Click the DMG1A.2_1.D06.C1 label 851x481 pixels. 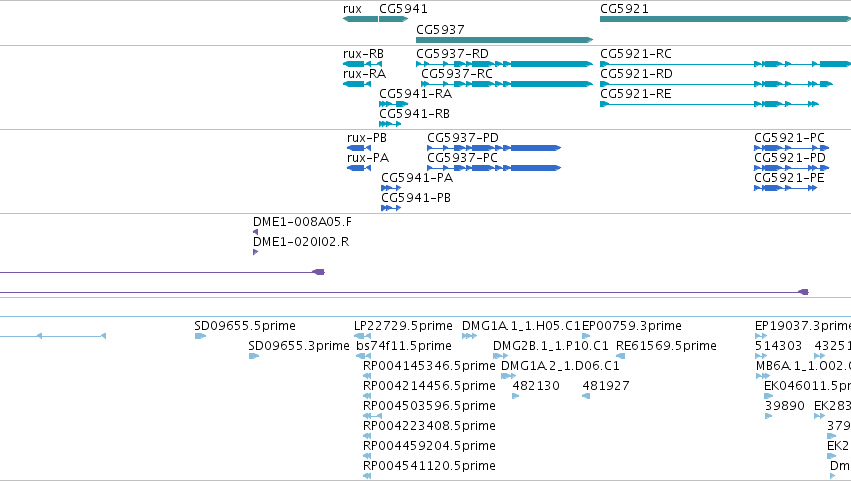560,366
